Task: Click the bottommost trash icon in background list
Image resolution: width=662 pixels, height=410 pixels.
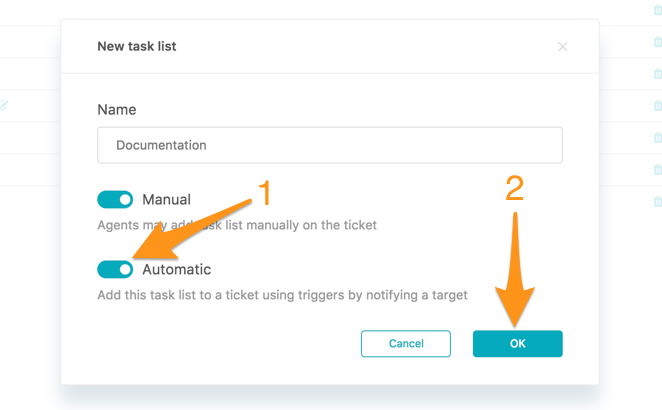Action: (x=658, y=201)
